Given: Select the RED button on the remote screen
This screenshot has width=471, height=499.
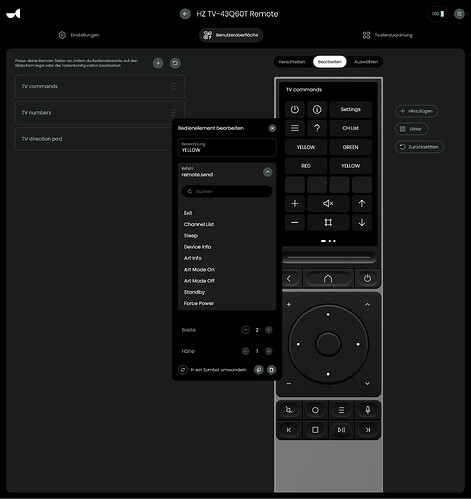Looking at the screenshot, I should point(306,166).
